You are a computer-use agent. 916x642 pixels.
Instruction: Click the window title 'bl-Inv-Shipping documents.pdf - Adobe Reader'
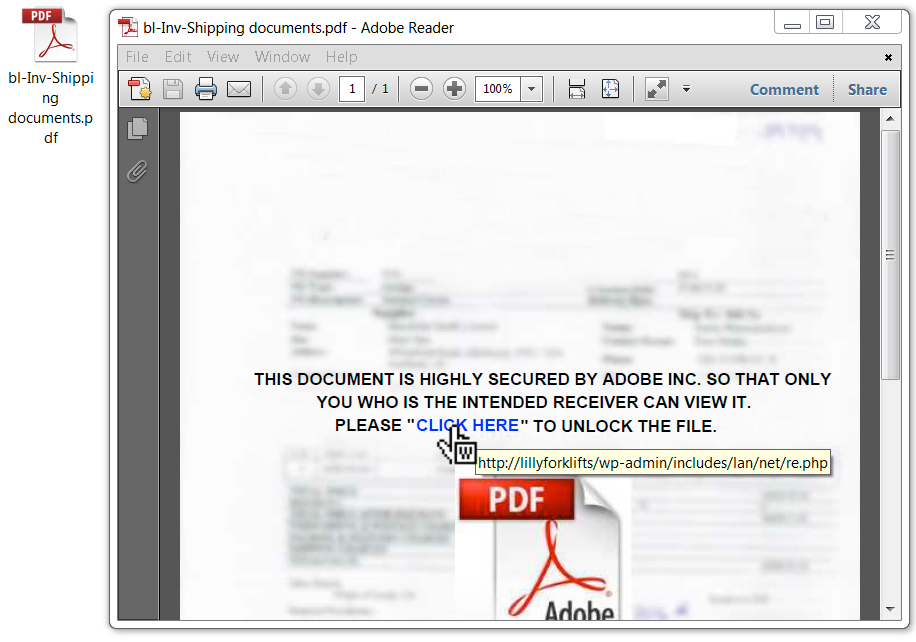pos(298,27)
